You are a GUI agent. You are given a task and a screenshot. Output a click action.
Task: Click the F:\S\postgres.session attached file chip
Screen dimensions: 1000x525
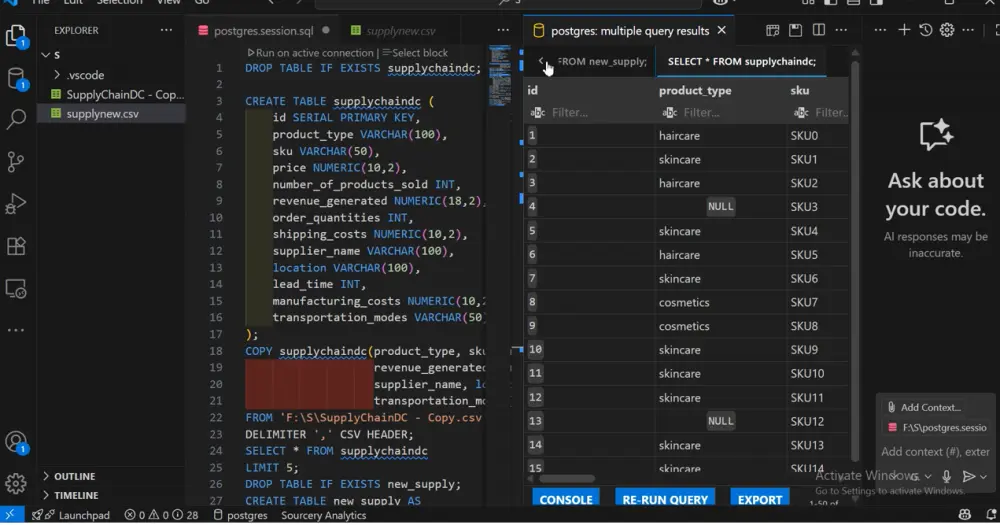click(938, 427)
